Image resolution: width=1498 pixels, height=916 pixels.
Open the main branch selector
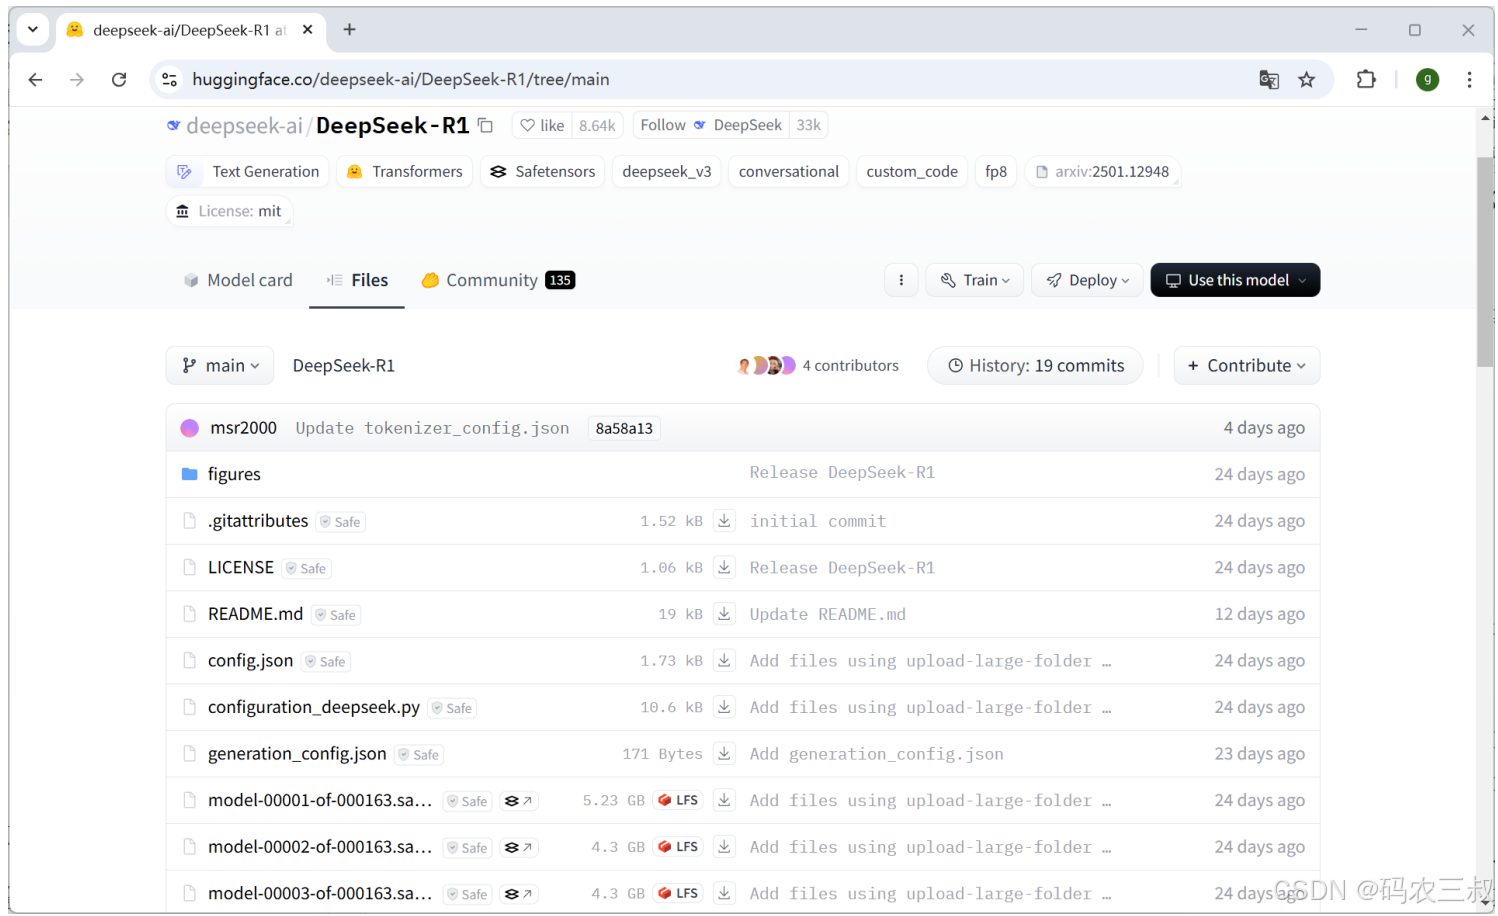[x=219, y=365]
